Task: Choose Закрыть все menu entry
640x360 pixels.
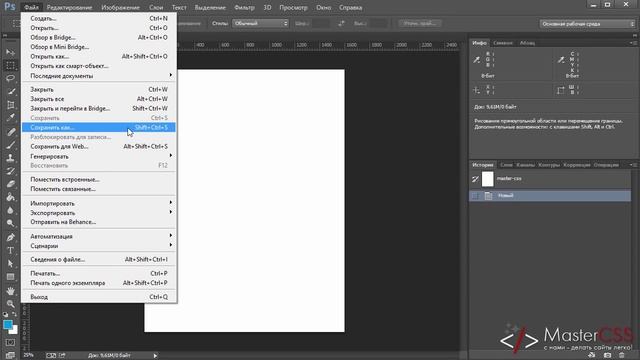Action: (99, 99)
